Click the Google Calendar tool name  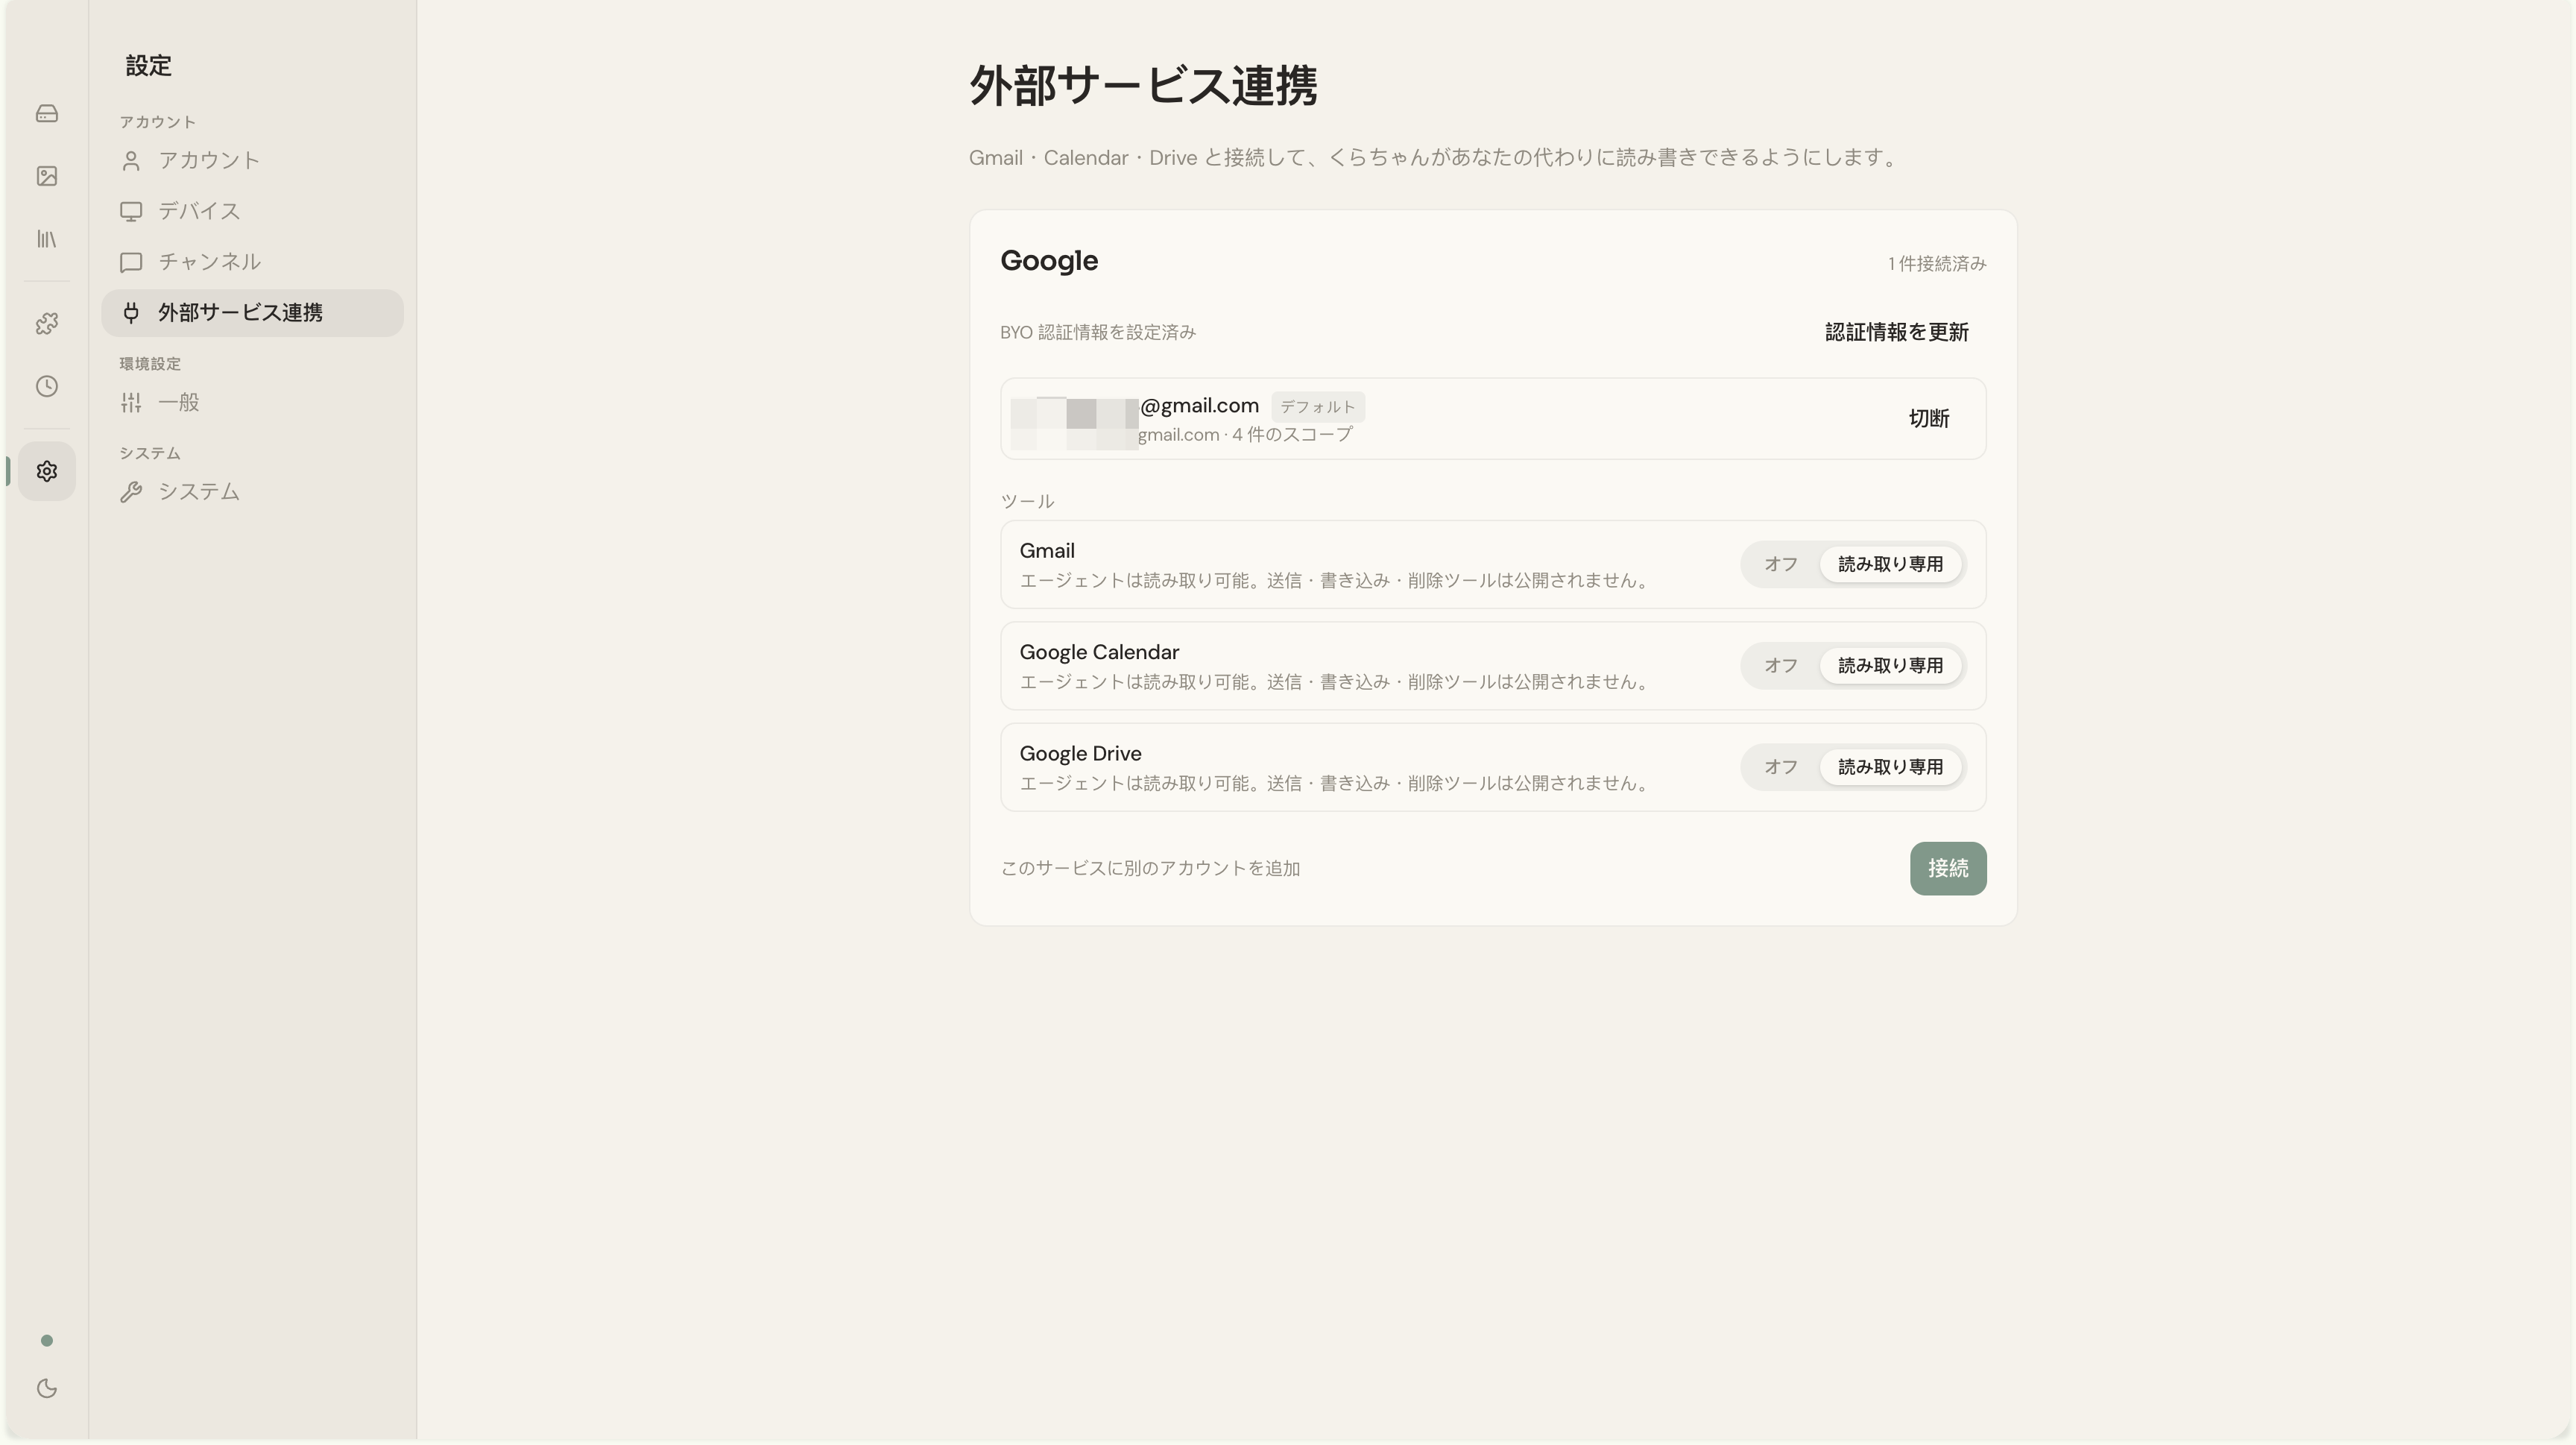1098,652
